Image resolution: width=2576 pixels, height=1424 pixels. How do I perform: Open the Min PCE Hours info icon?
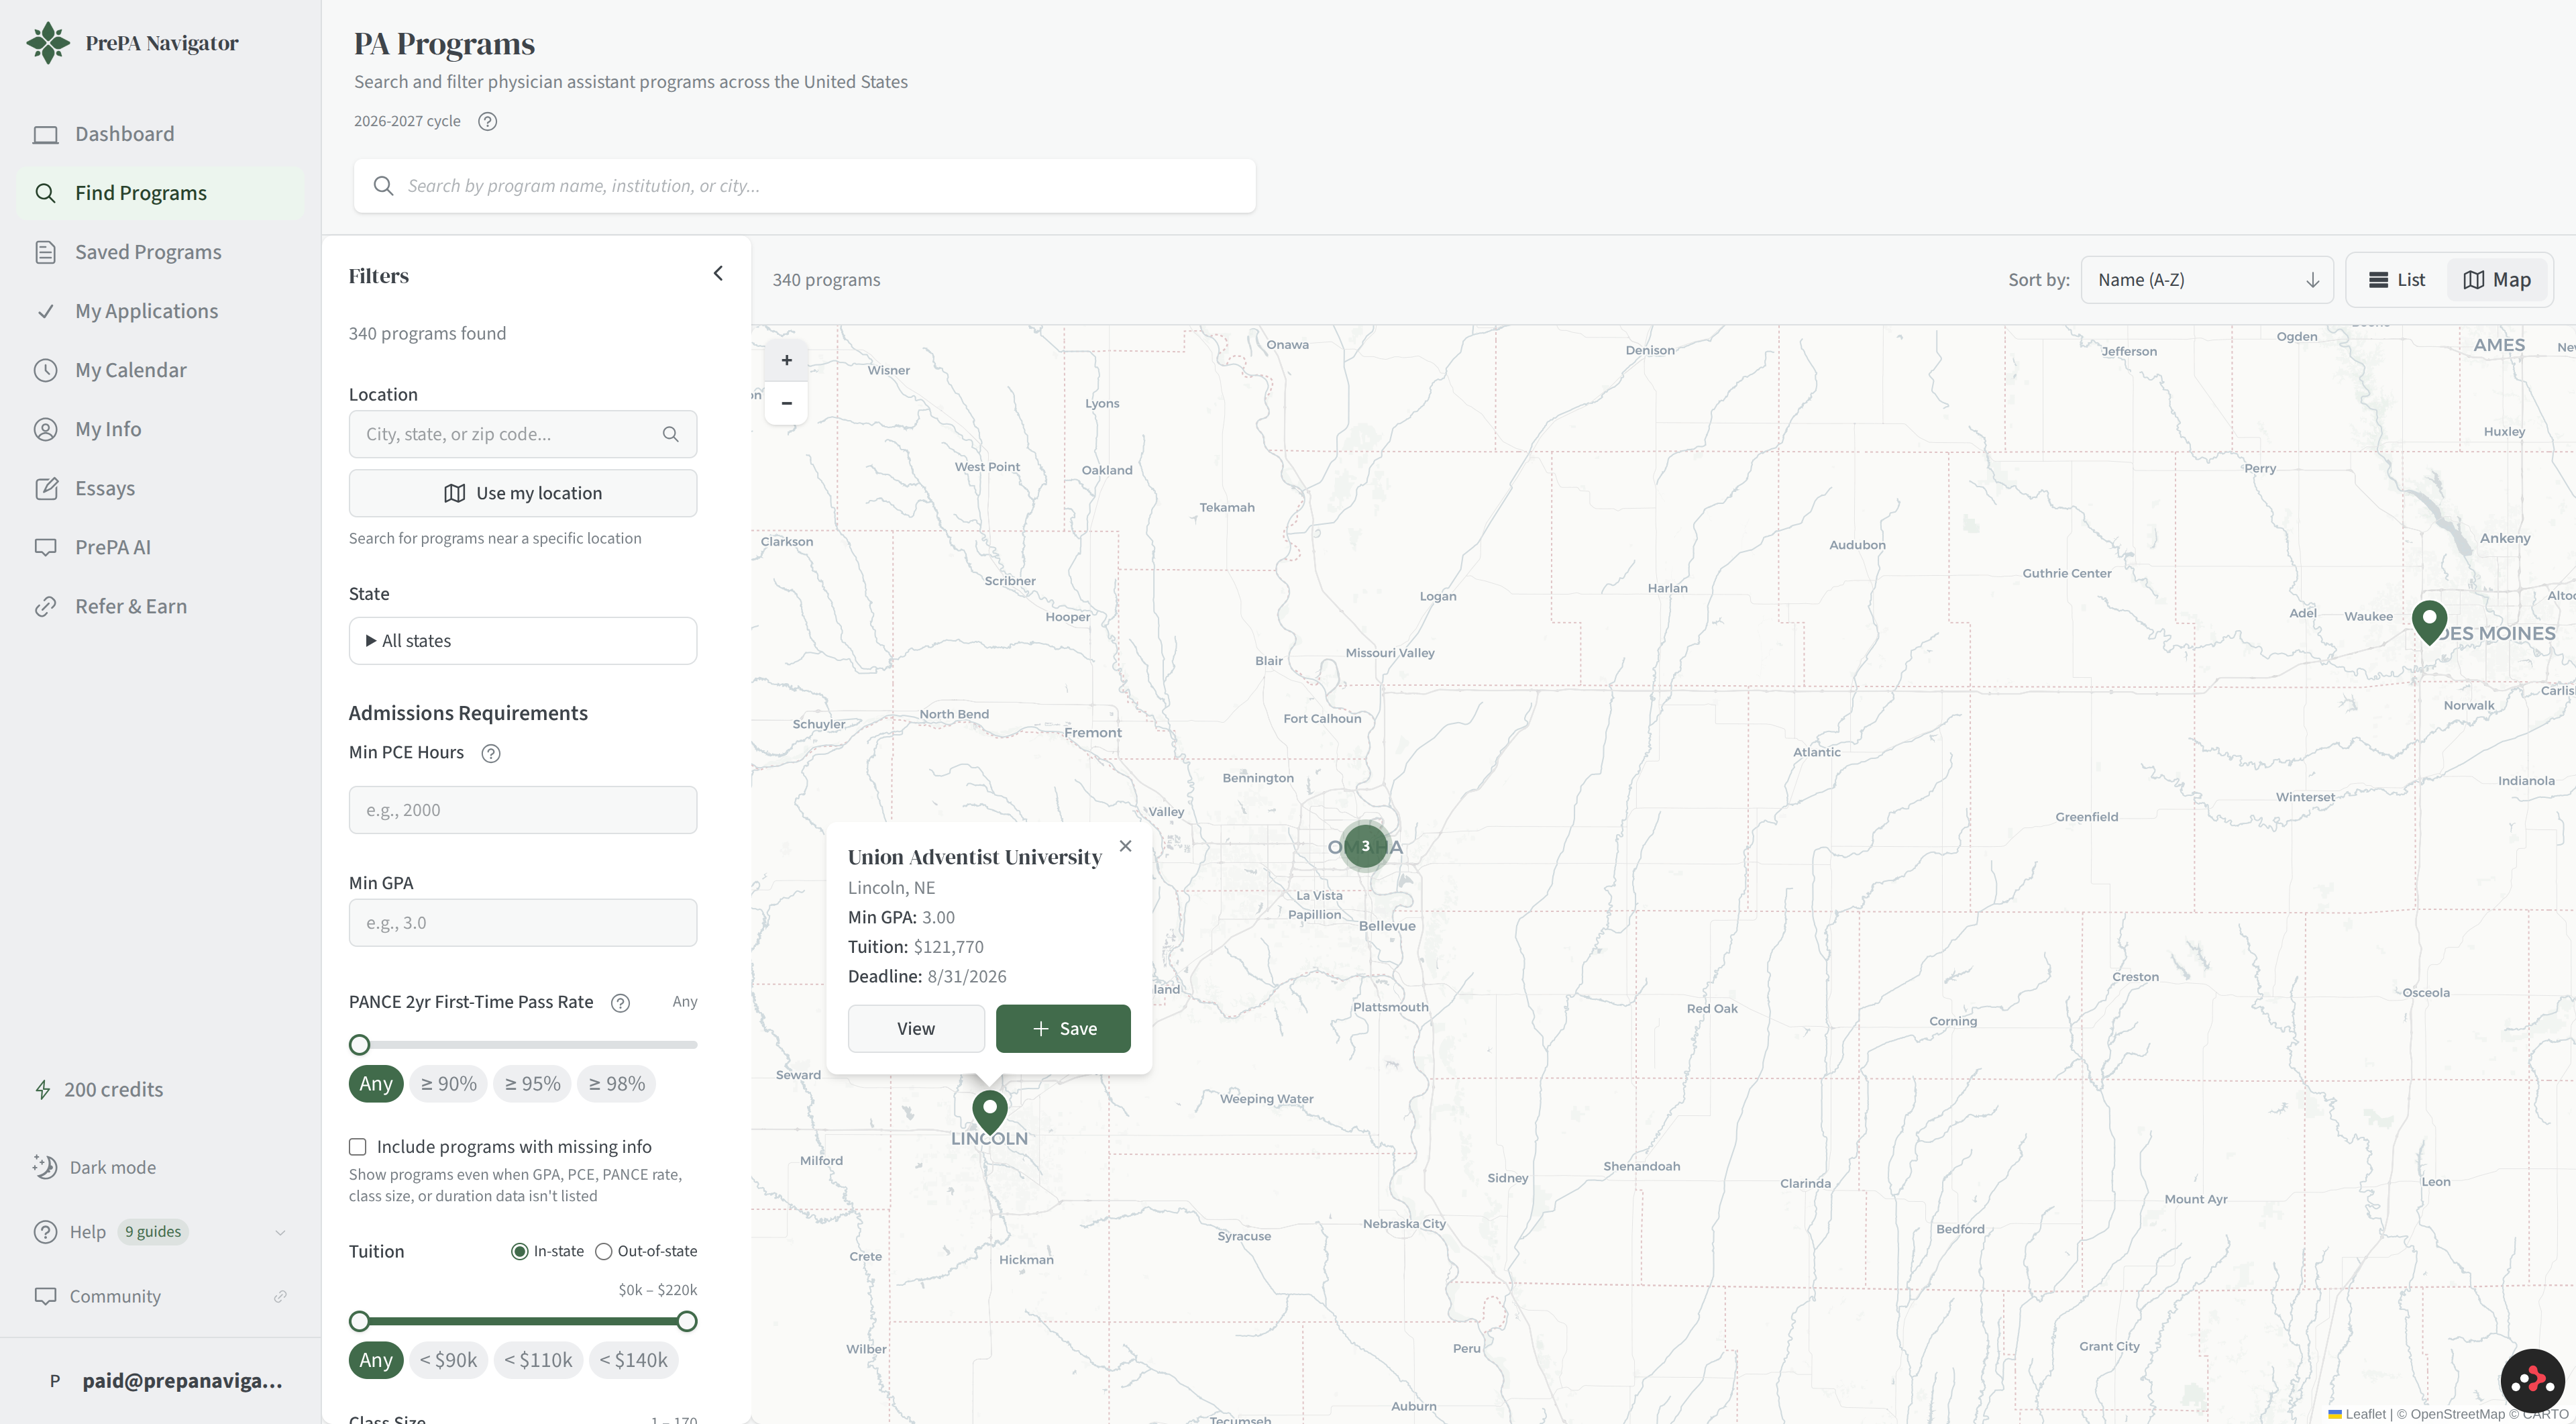490,754
